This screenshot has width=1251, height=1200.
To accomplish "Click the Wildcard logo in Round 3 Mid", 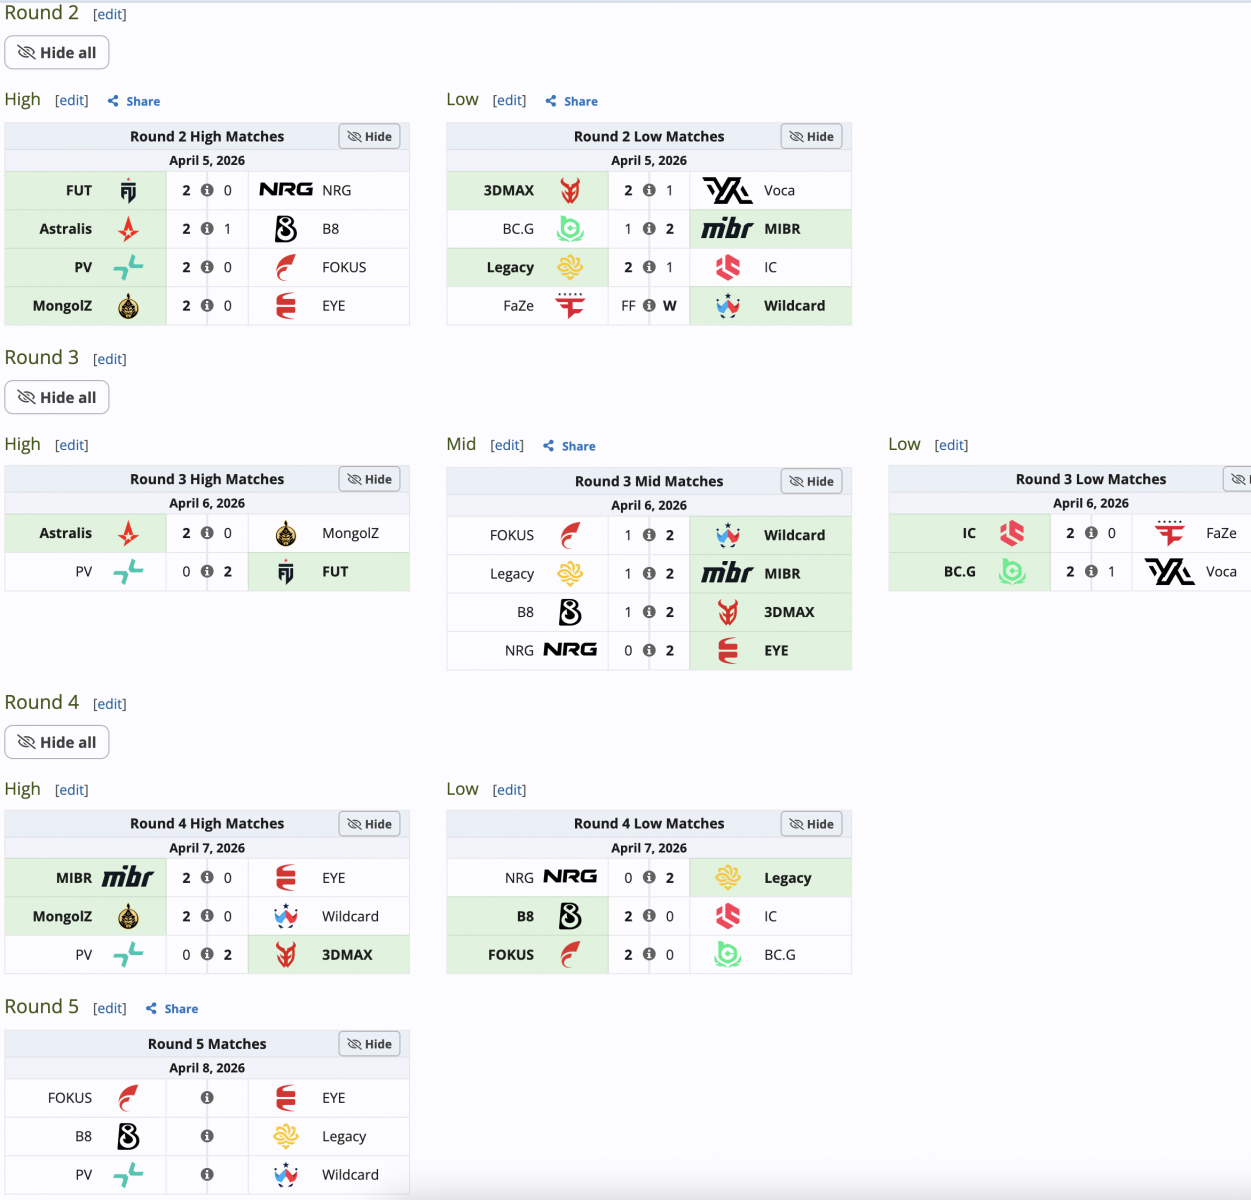I will pyautogui.click(x=728, y=536).
